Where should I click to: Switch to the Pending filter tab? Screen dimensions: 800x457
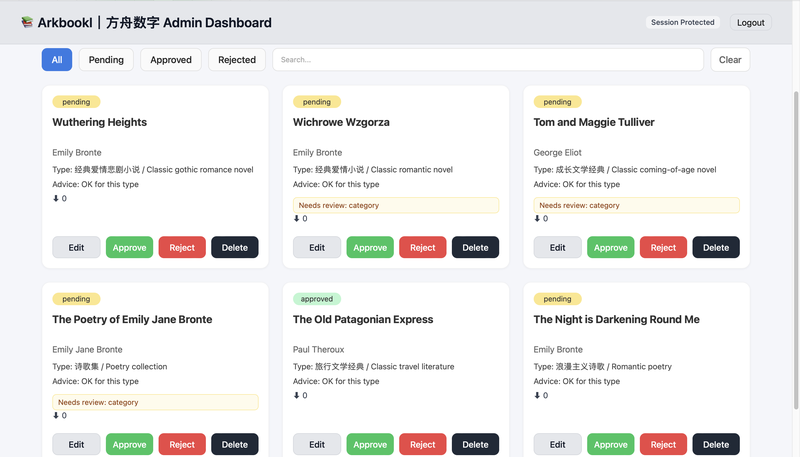point(106,60)
